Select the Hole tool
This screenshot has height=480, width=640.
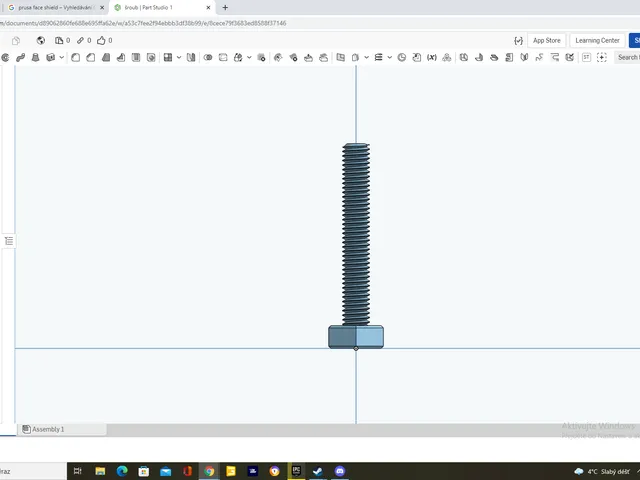click(151, 58)
